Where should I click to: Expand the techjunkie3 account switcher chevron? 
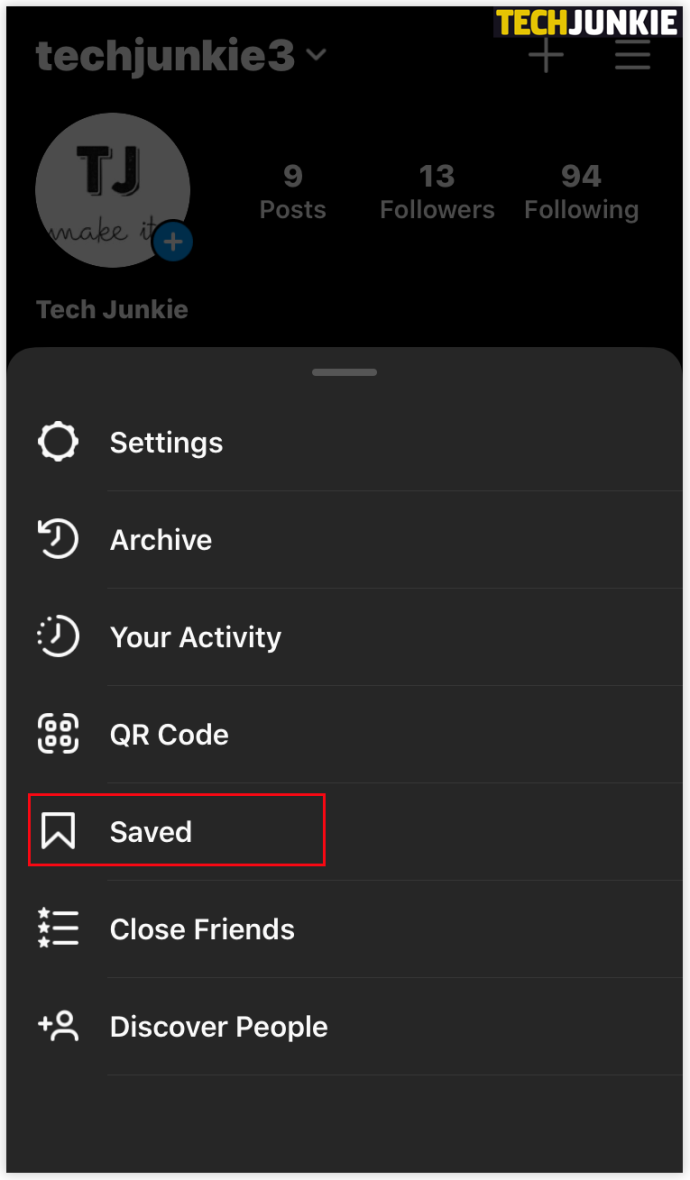pos(318,55)
